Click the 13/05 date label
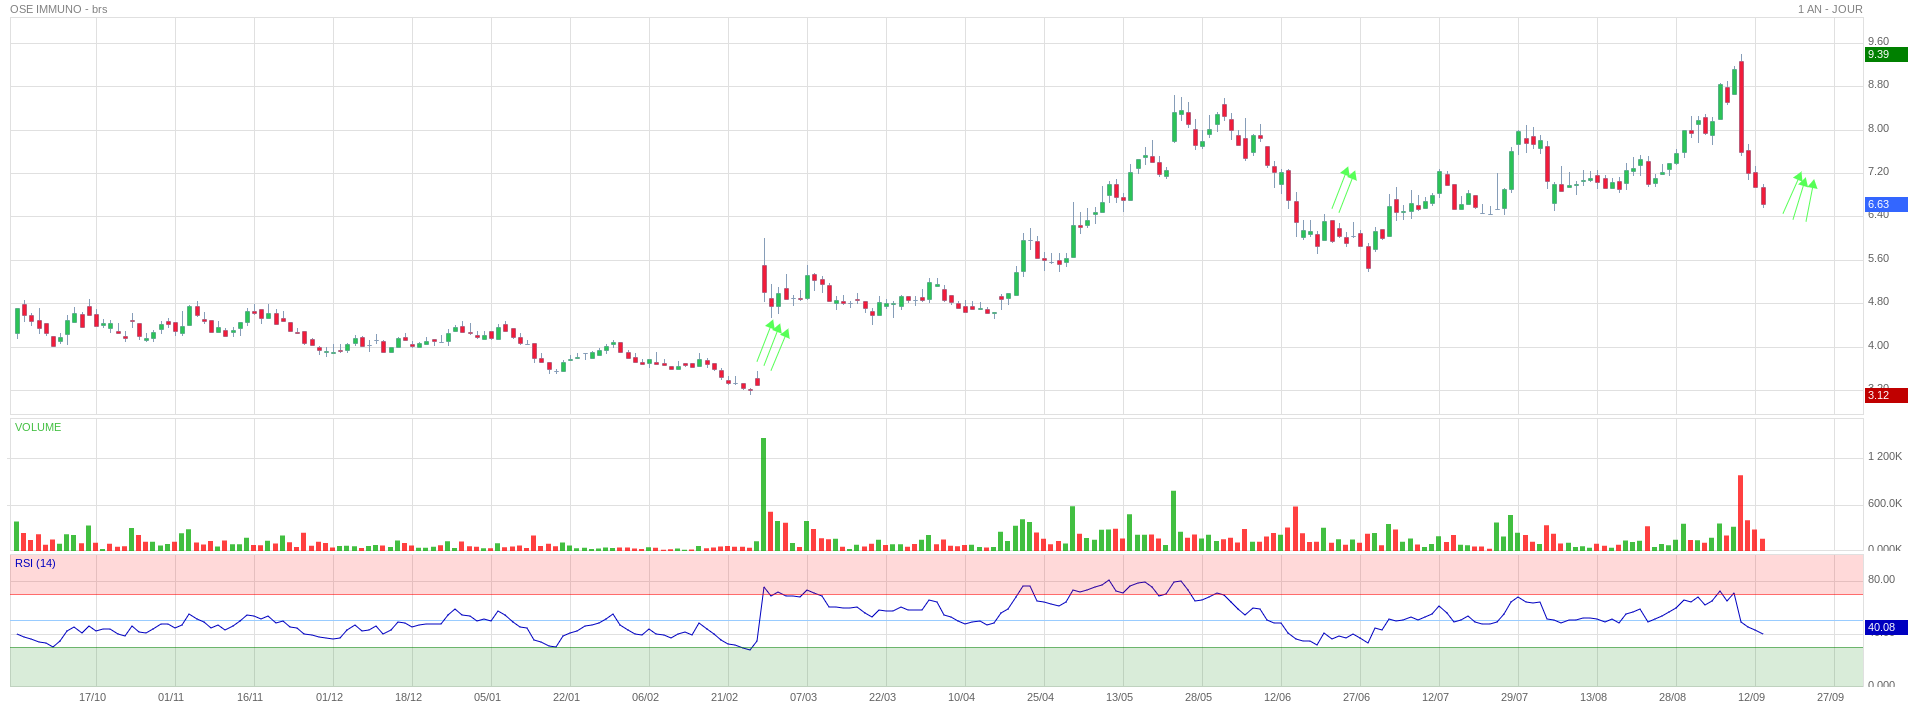Image resolution: width=1908 pixels, height=707 pixels. pyautogui.click(x=1119, y=698)
